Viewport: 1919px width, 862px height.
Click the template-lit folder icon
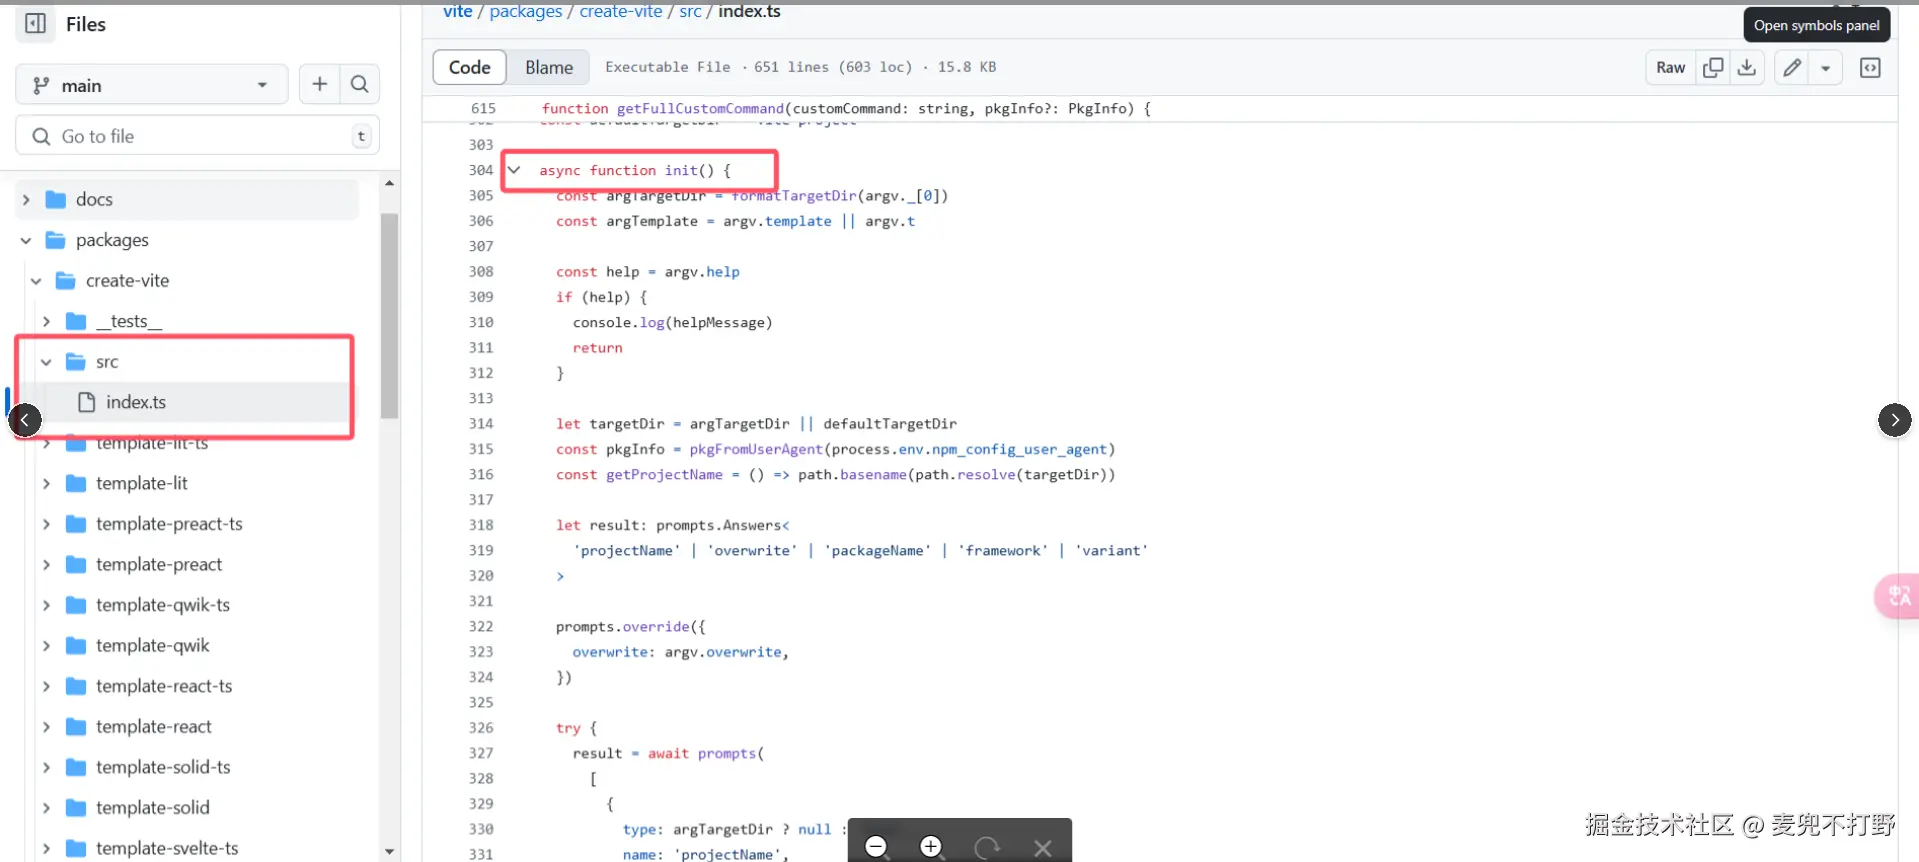(76, 483)
